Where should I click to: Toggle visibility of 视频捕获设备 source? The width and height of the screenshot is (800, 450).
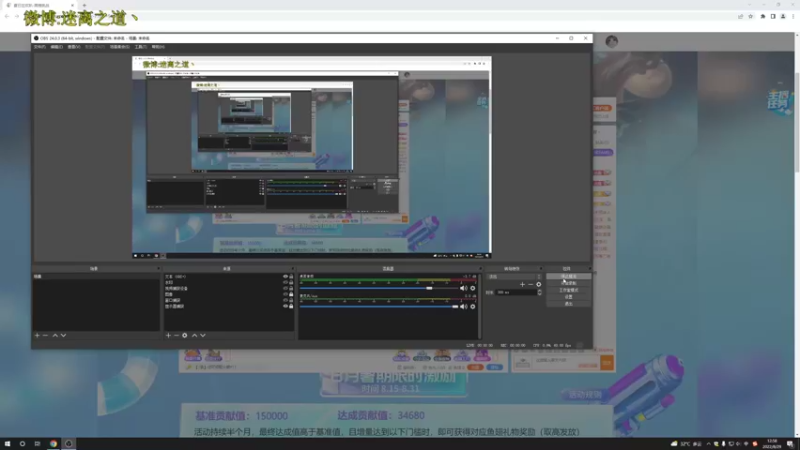tap(285, 288)
